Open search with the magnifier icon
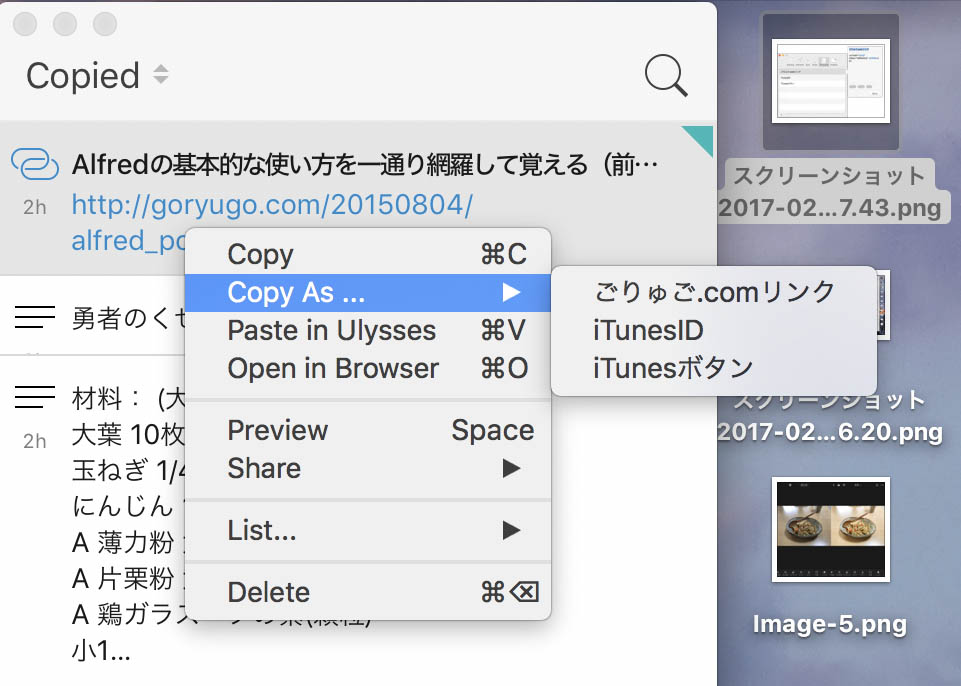 pos(664,74)
